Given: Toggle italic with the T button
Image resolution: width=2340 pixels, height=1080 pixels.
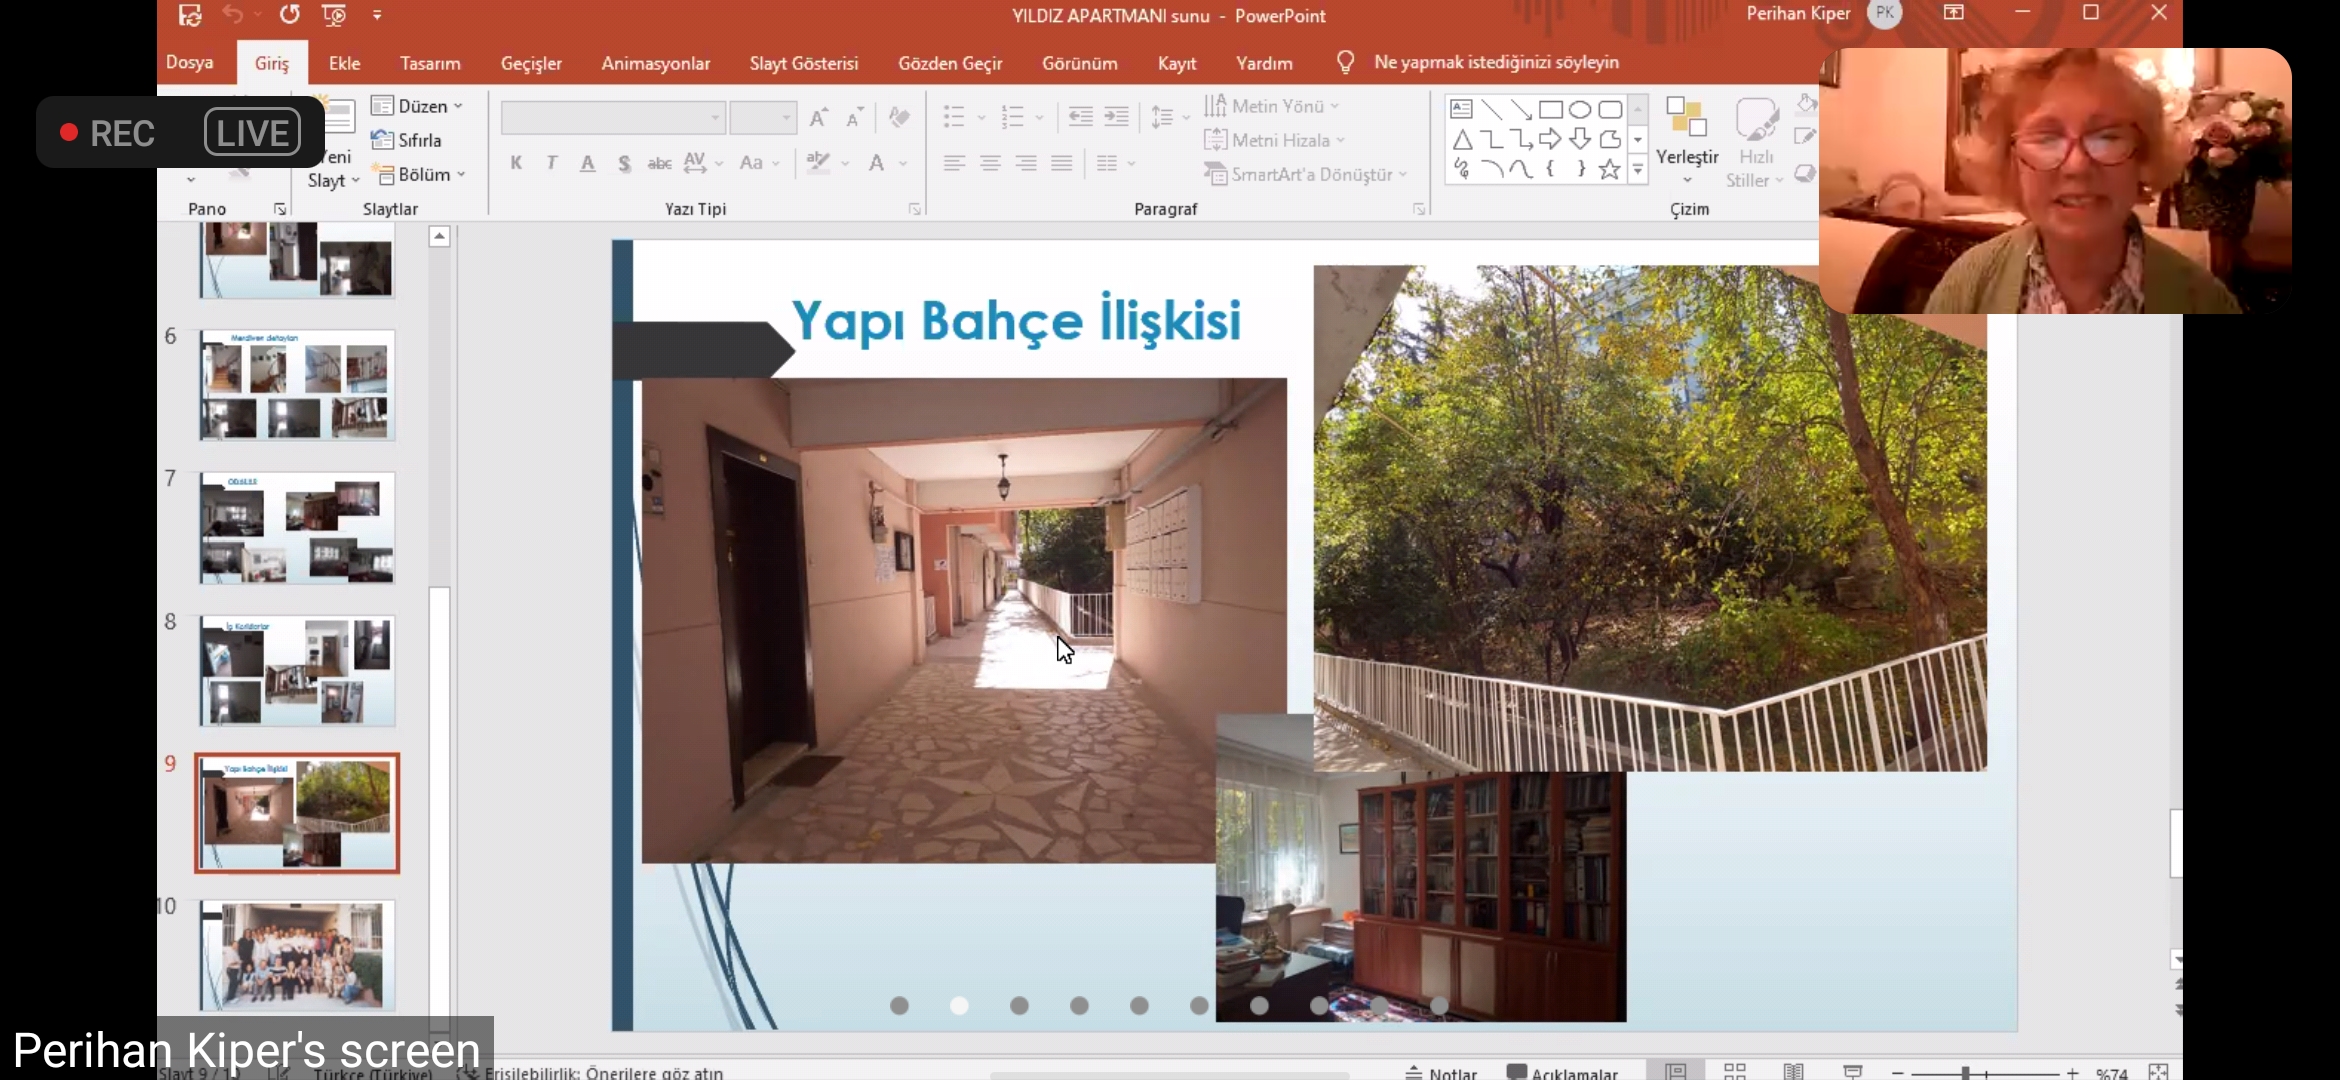Looking at the screenshot, I should pyautogui.click(x=552, y=163).
